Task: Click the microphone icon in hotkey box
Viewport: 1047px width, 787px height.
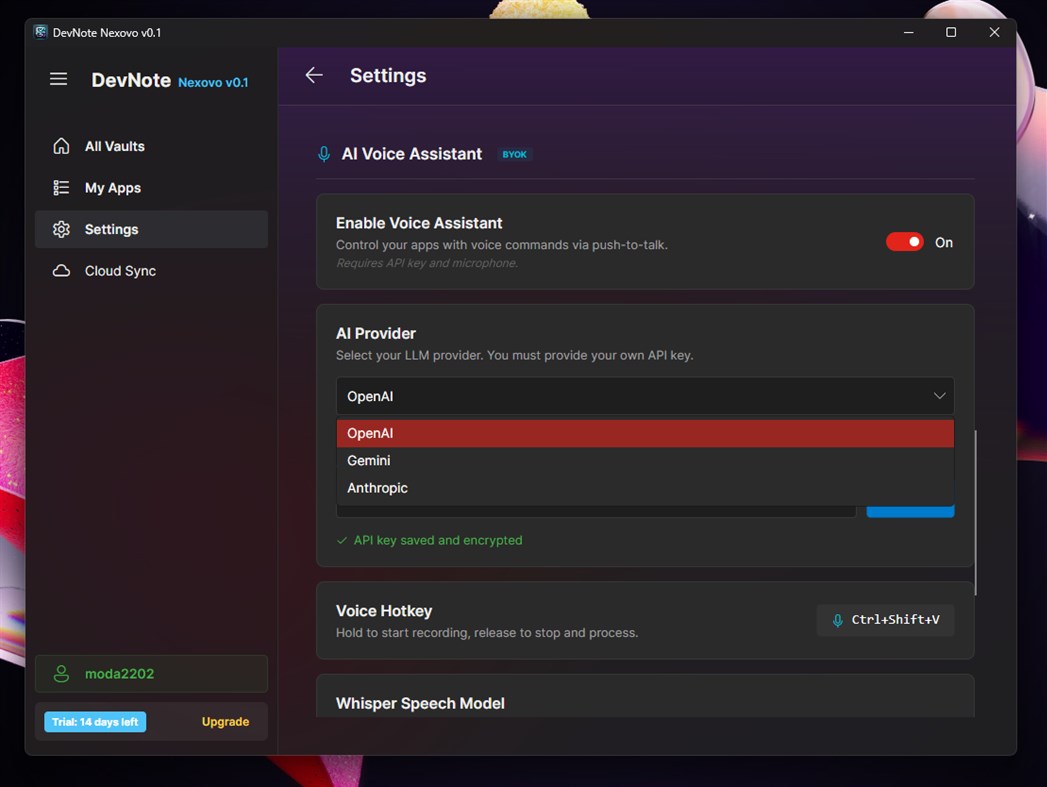Action: click(837, 620)
